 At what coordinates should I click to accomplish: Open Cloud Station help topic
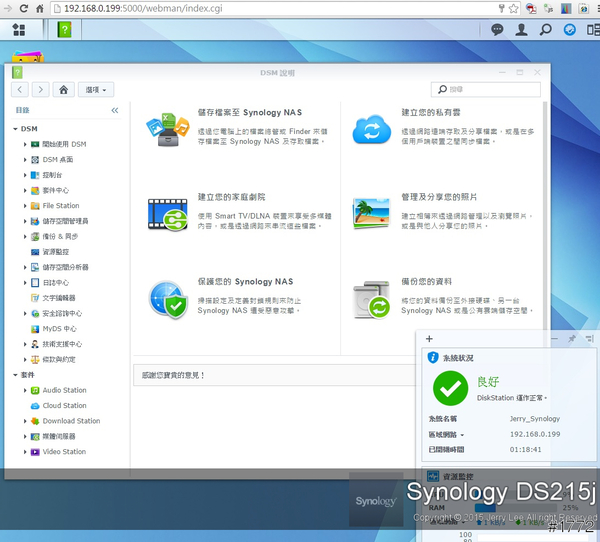pyautogui.click(x=64, y=406)
